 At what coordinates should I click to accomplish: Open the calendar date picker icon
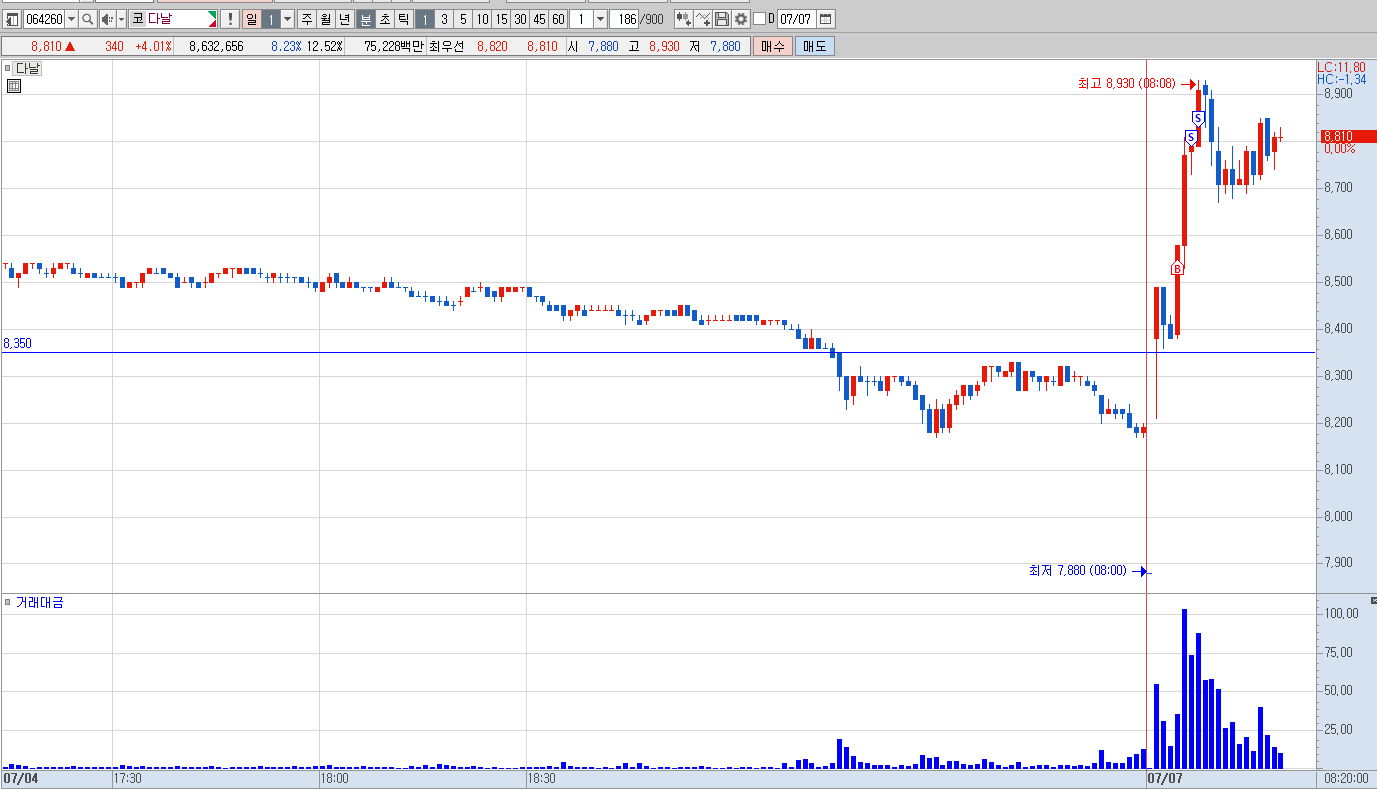pos(826,19)
